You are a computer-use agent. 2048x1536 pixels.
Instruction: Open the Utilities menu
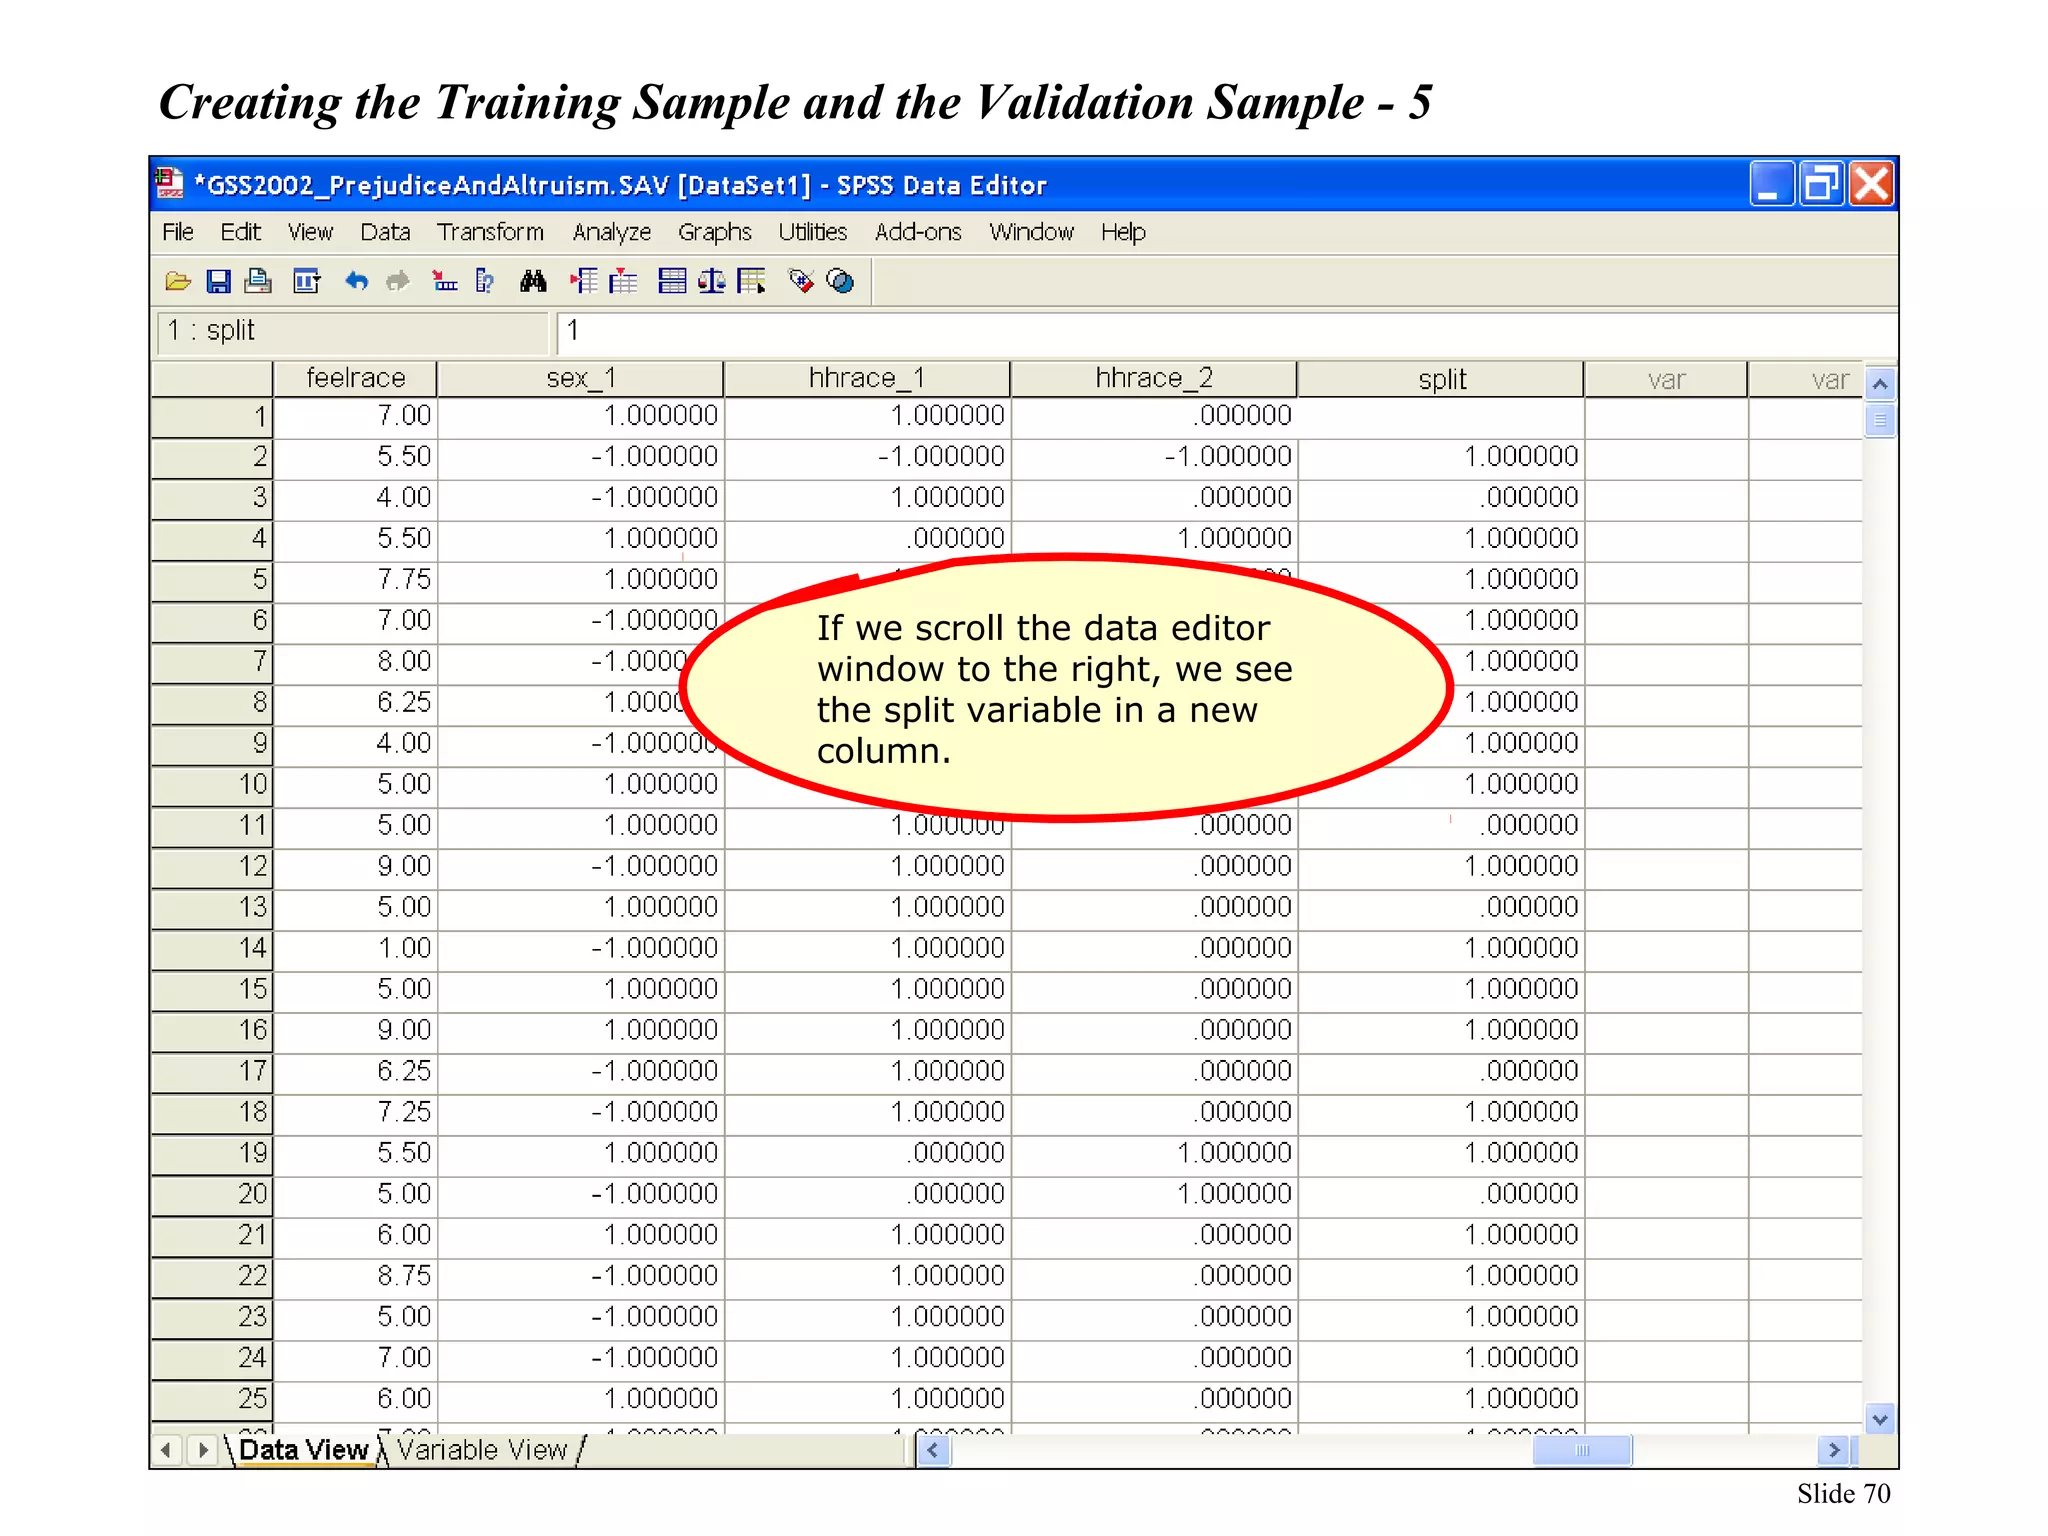pos(812,232)
